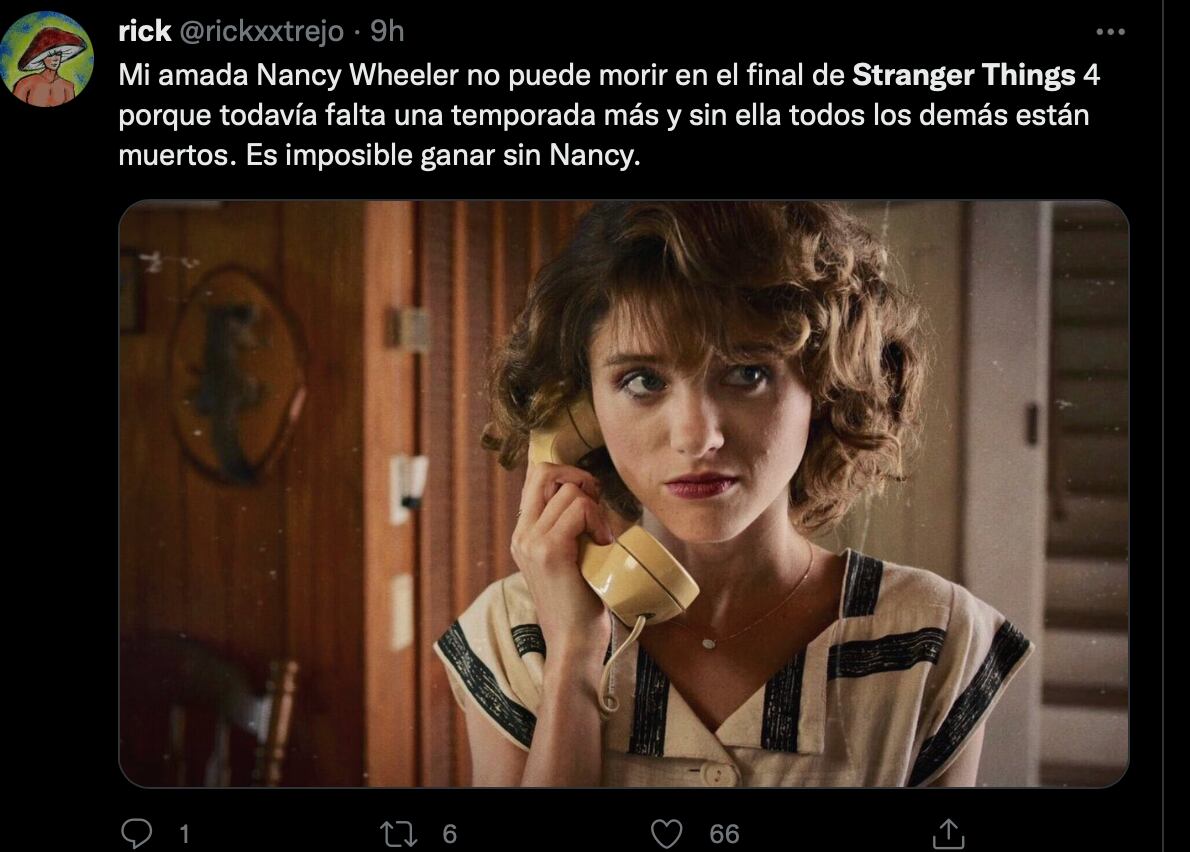Open the attached photo of the woman
Screen dimensions: 1190x852
click(x=623, y=493)
